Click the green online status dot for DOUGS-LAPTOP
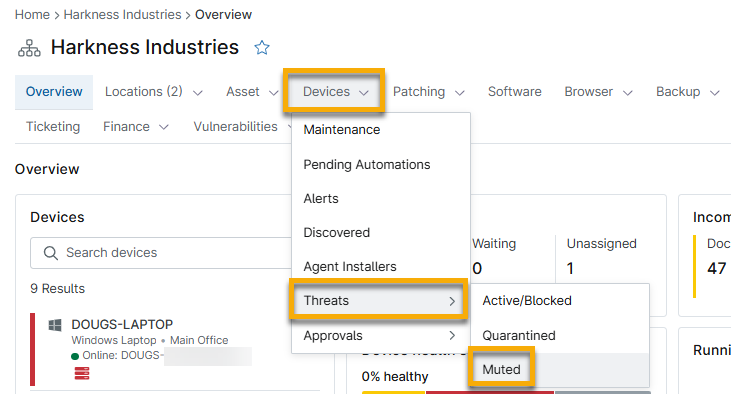This screenshot has height=394, width=731. click(75, 356)
